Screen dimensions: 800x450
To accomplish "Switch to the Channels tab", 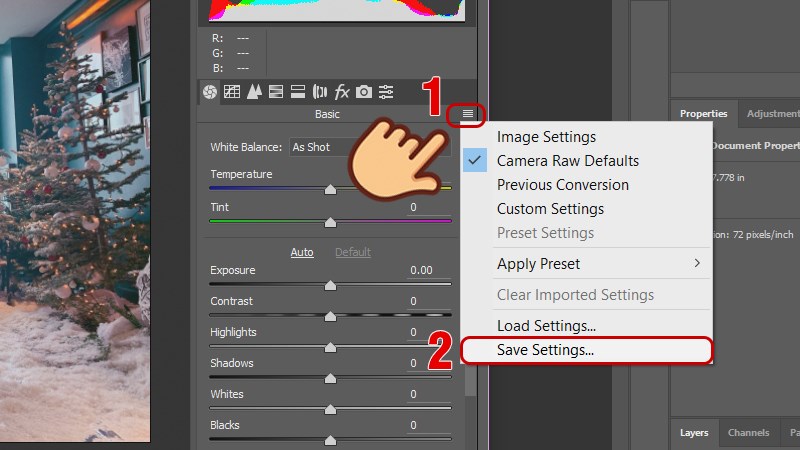I will [x=748, y=433].
